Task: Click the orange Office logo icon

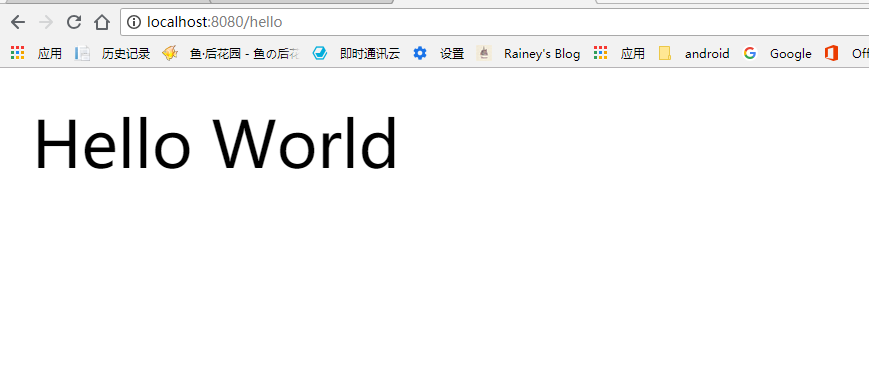Action: (x=831, y=53)
